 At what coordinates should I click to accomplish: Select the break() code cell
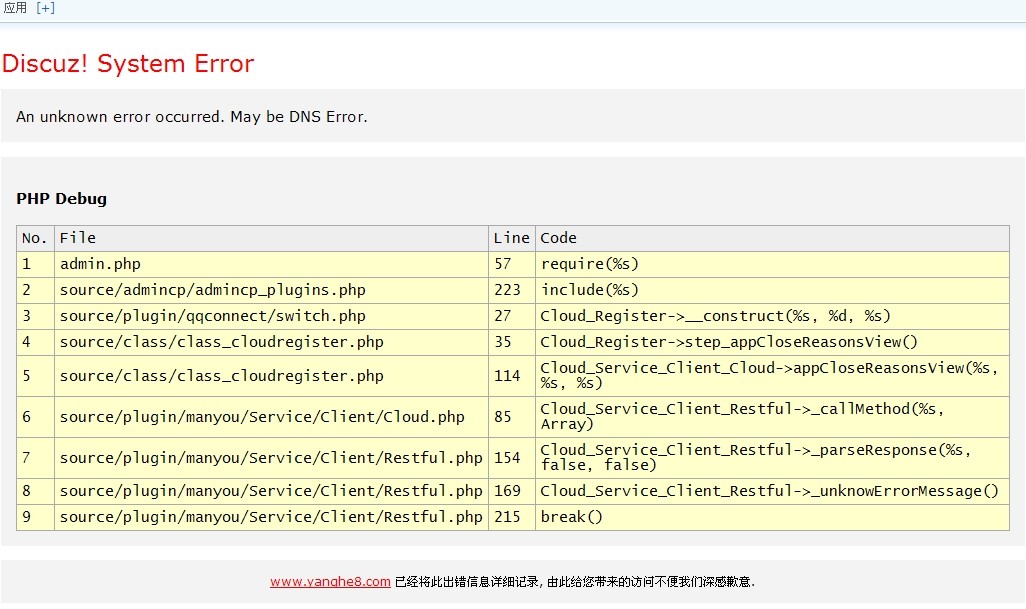772,517
